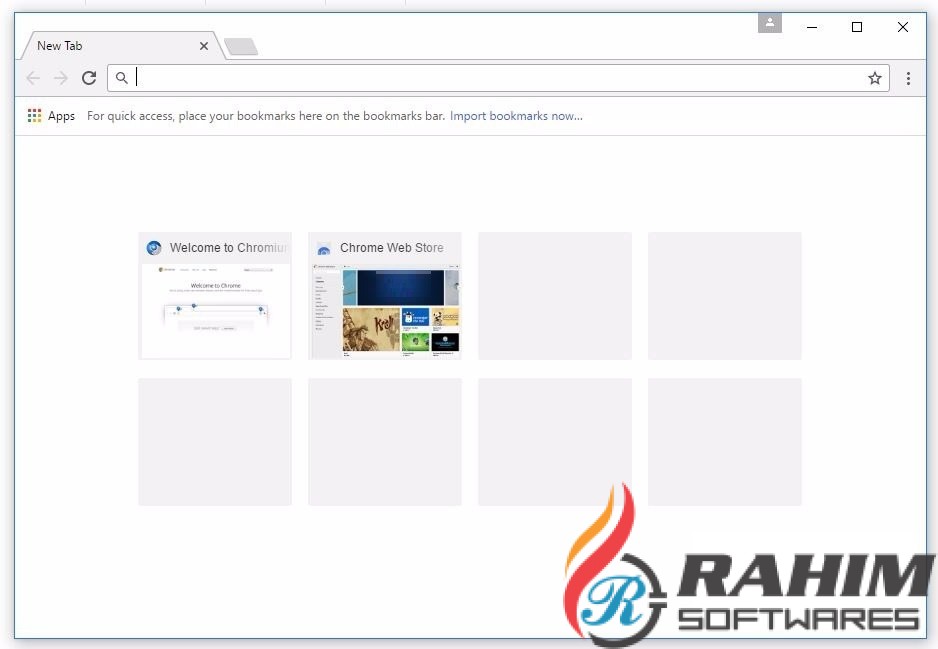Click the Chromium logo on the Welcome tile
The height and width of the screenshot is (649, 938).
[154, 248]
